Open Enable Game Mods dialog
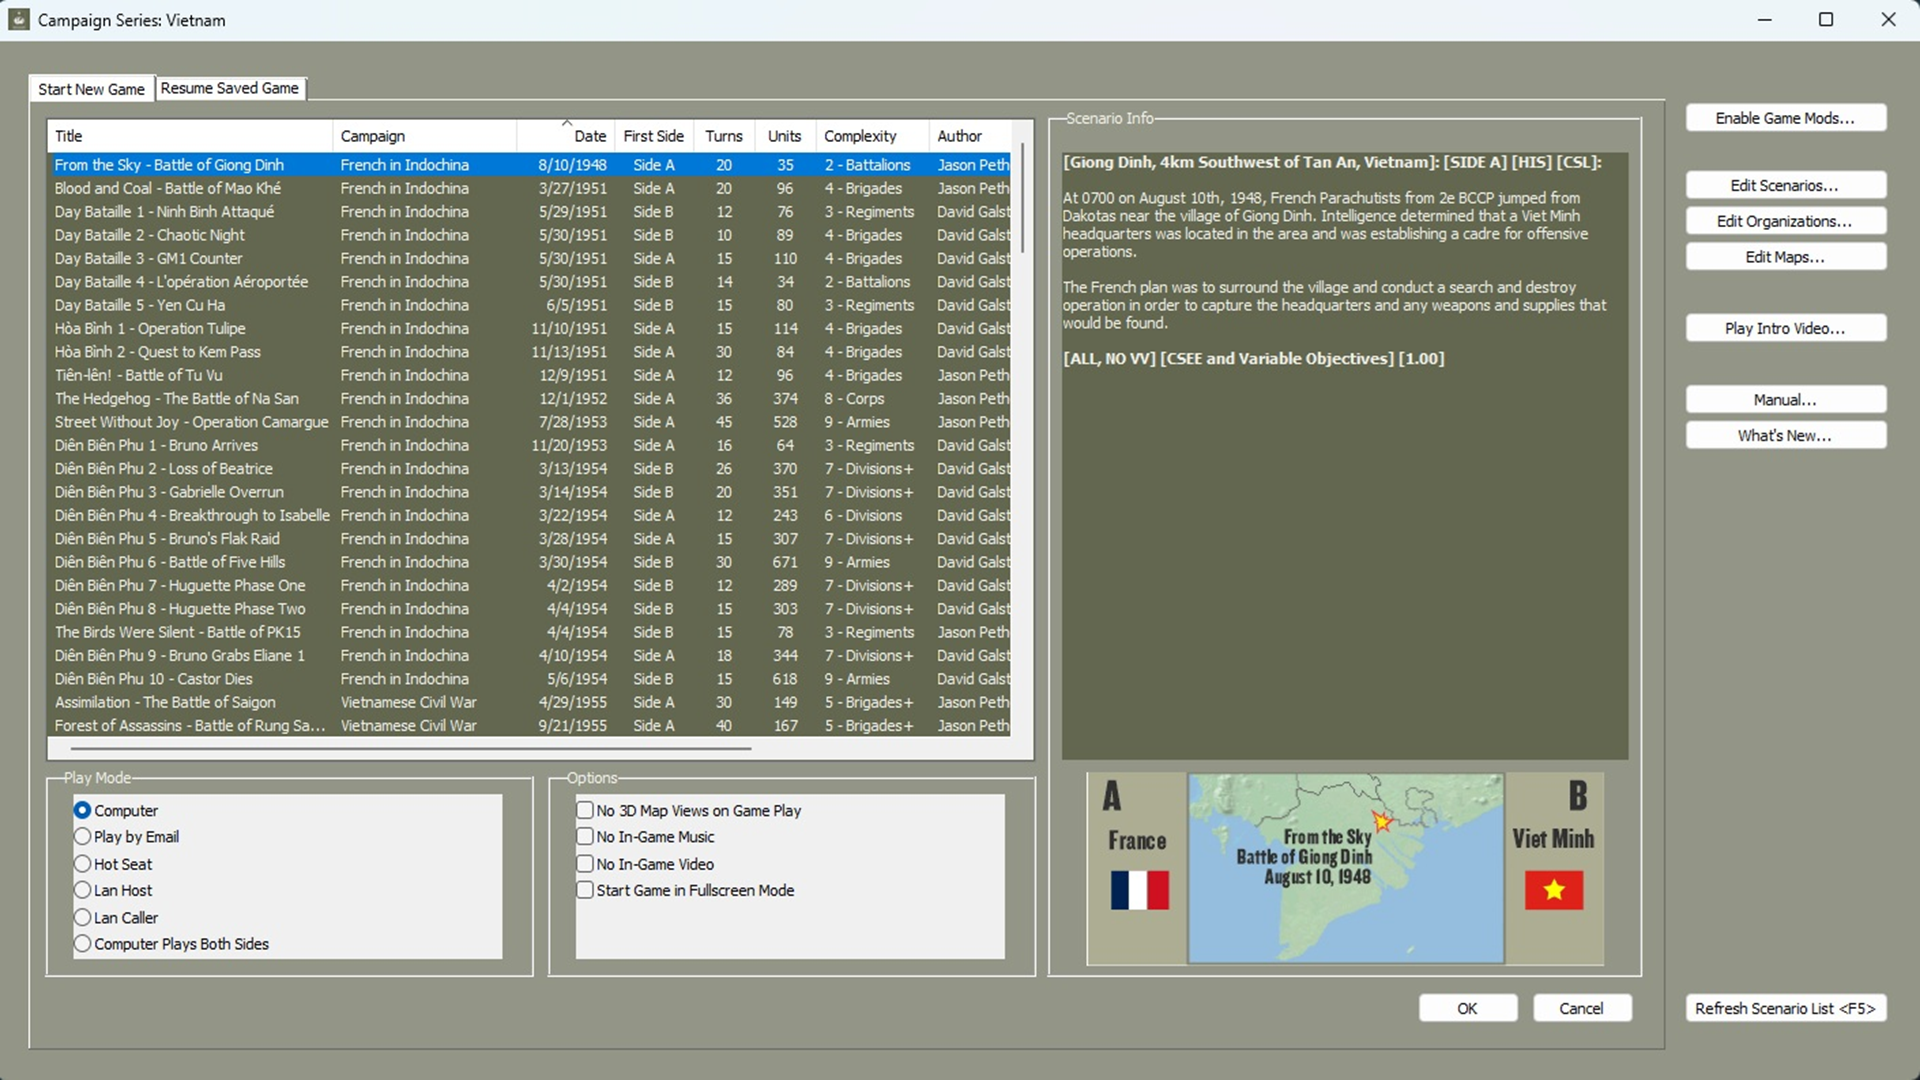 1785,118
